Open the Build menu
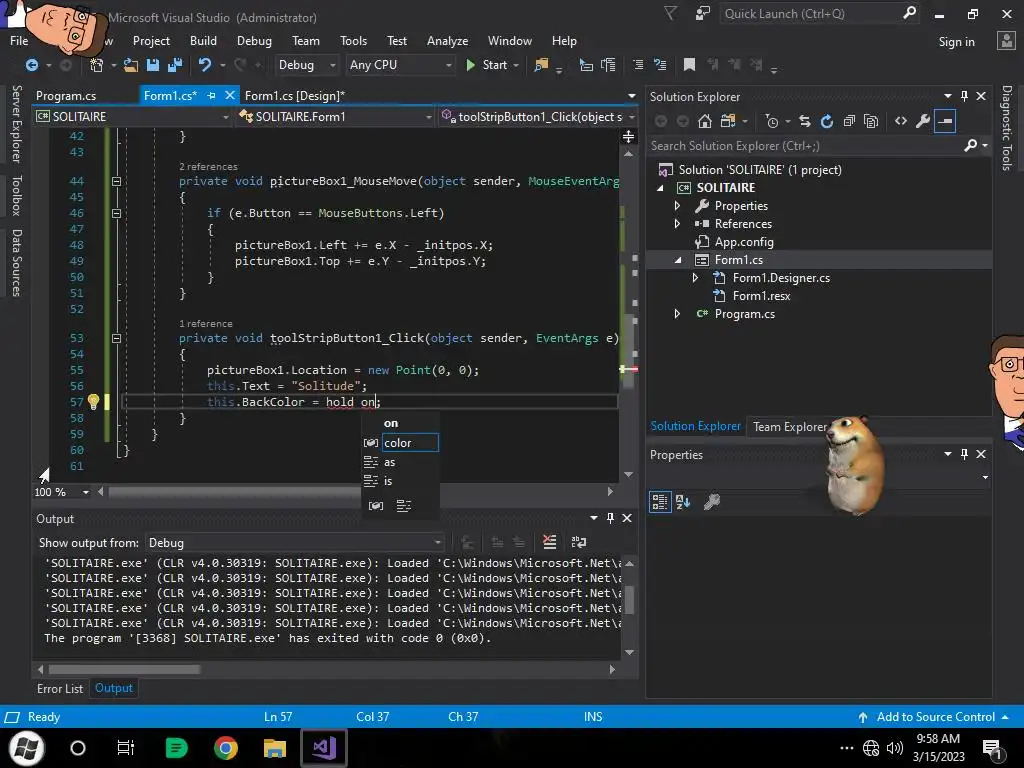 pyautogui.click(x=203, y=40)
